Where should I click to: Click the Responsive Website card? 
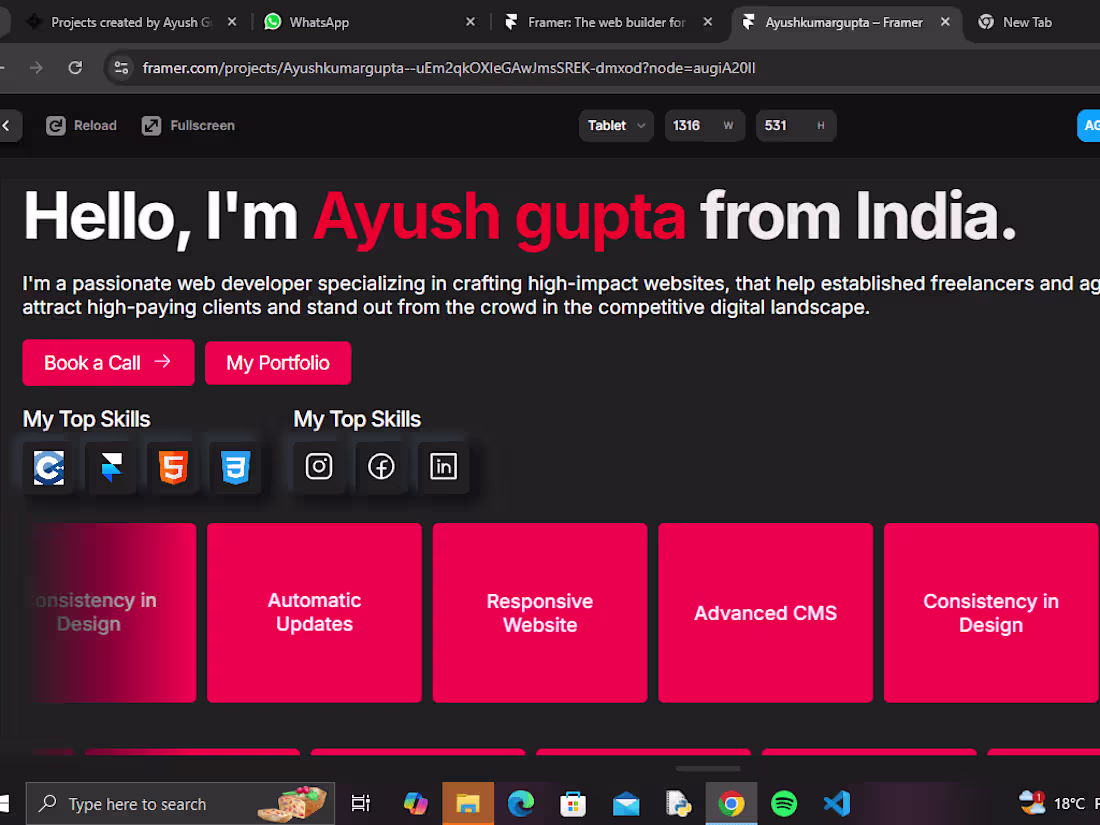540,612
